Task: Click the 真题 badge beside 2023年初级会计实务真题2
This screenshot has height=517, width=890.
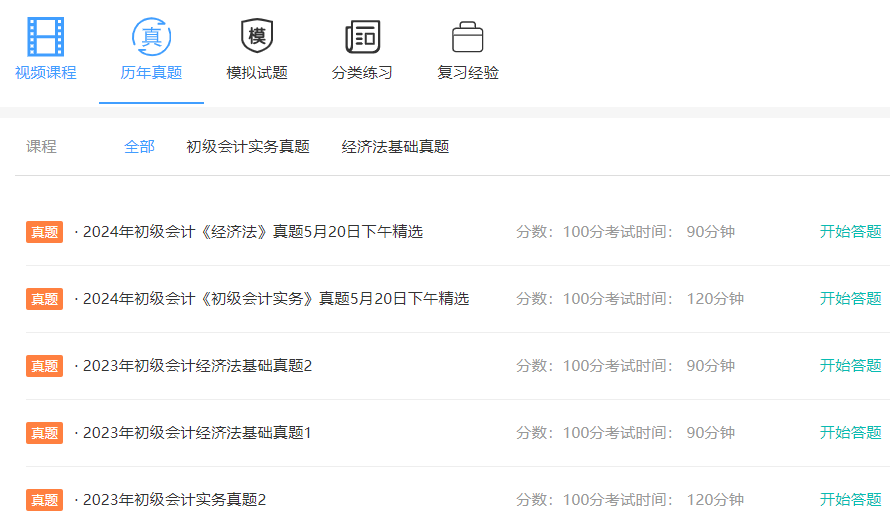Action: (x=44, y=500)
